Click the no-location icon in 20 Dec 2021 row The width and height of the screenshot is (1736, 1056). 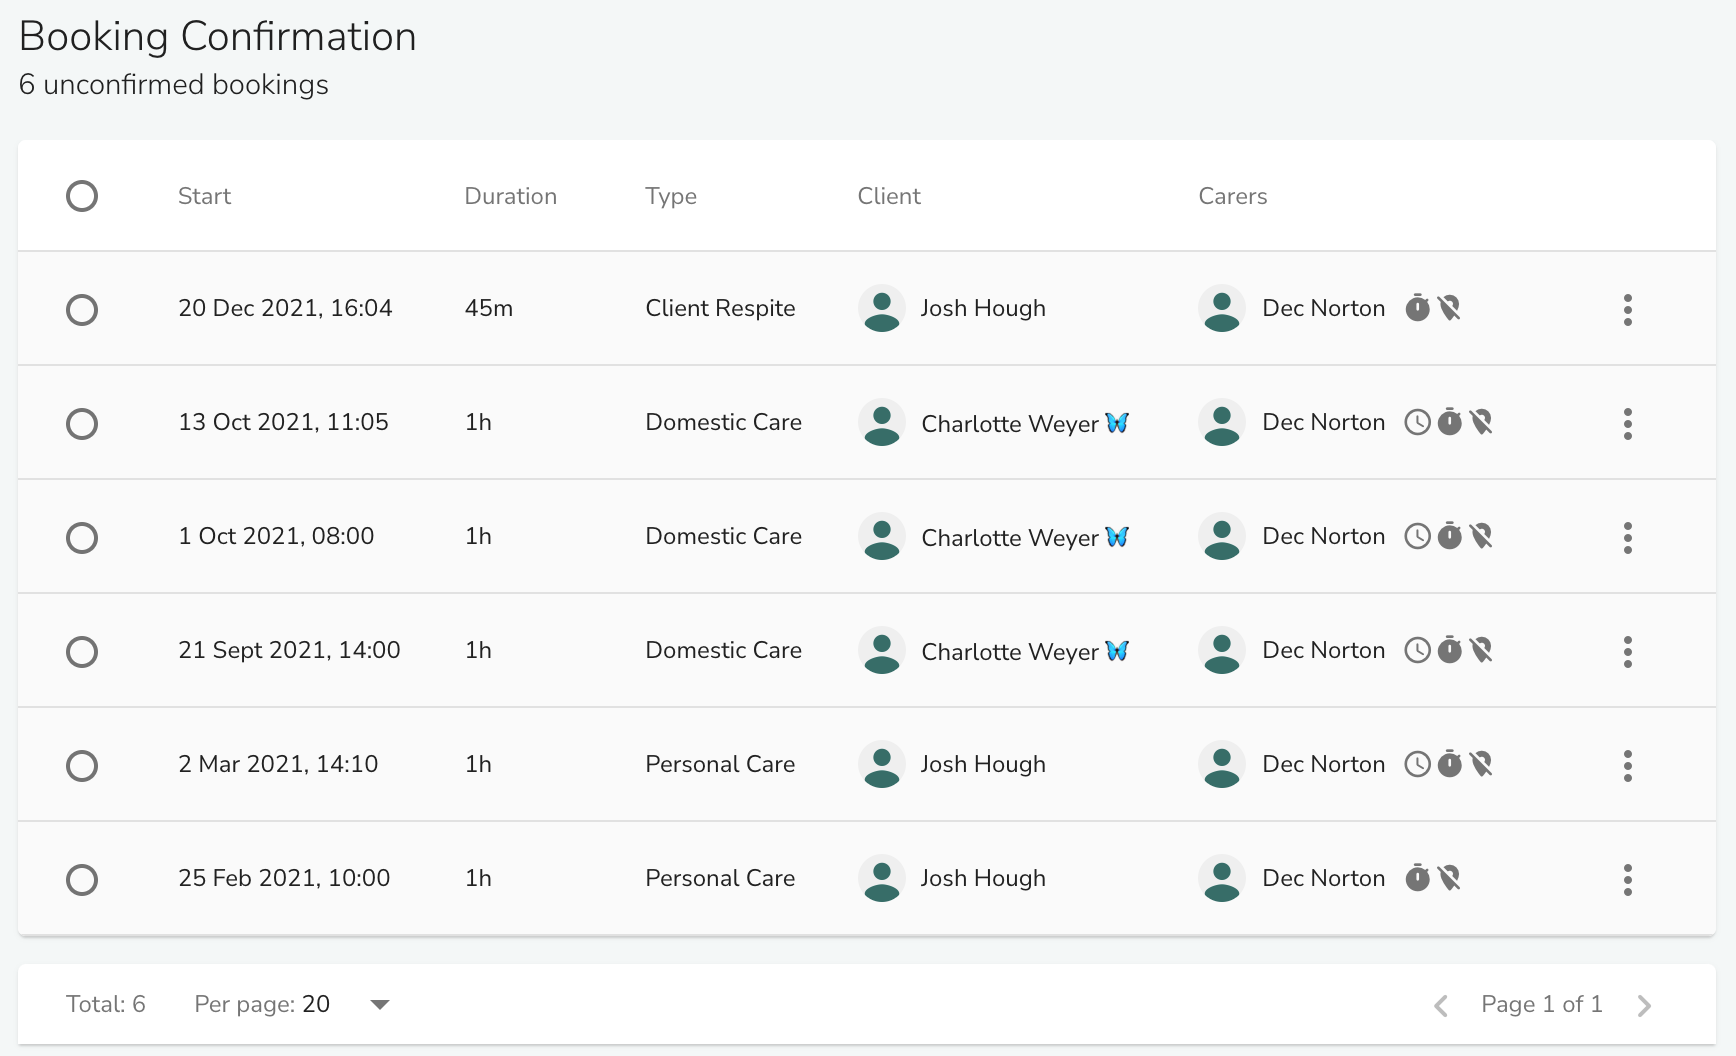[1449, 308]
